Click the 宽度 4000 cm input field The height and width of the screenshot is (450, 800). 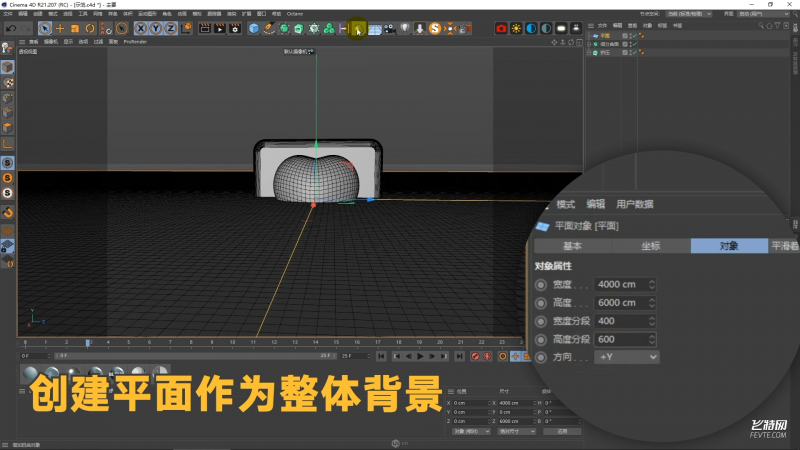[x=624, y=284]
